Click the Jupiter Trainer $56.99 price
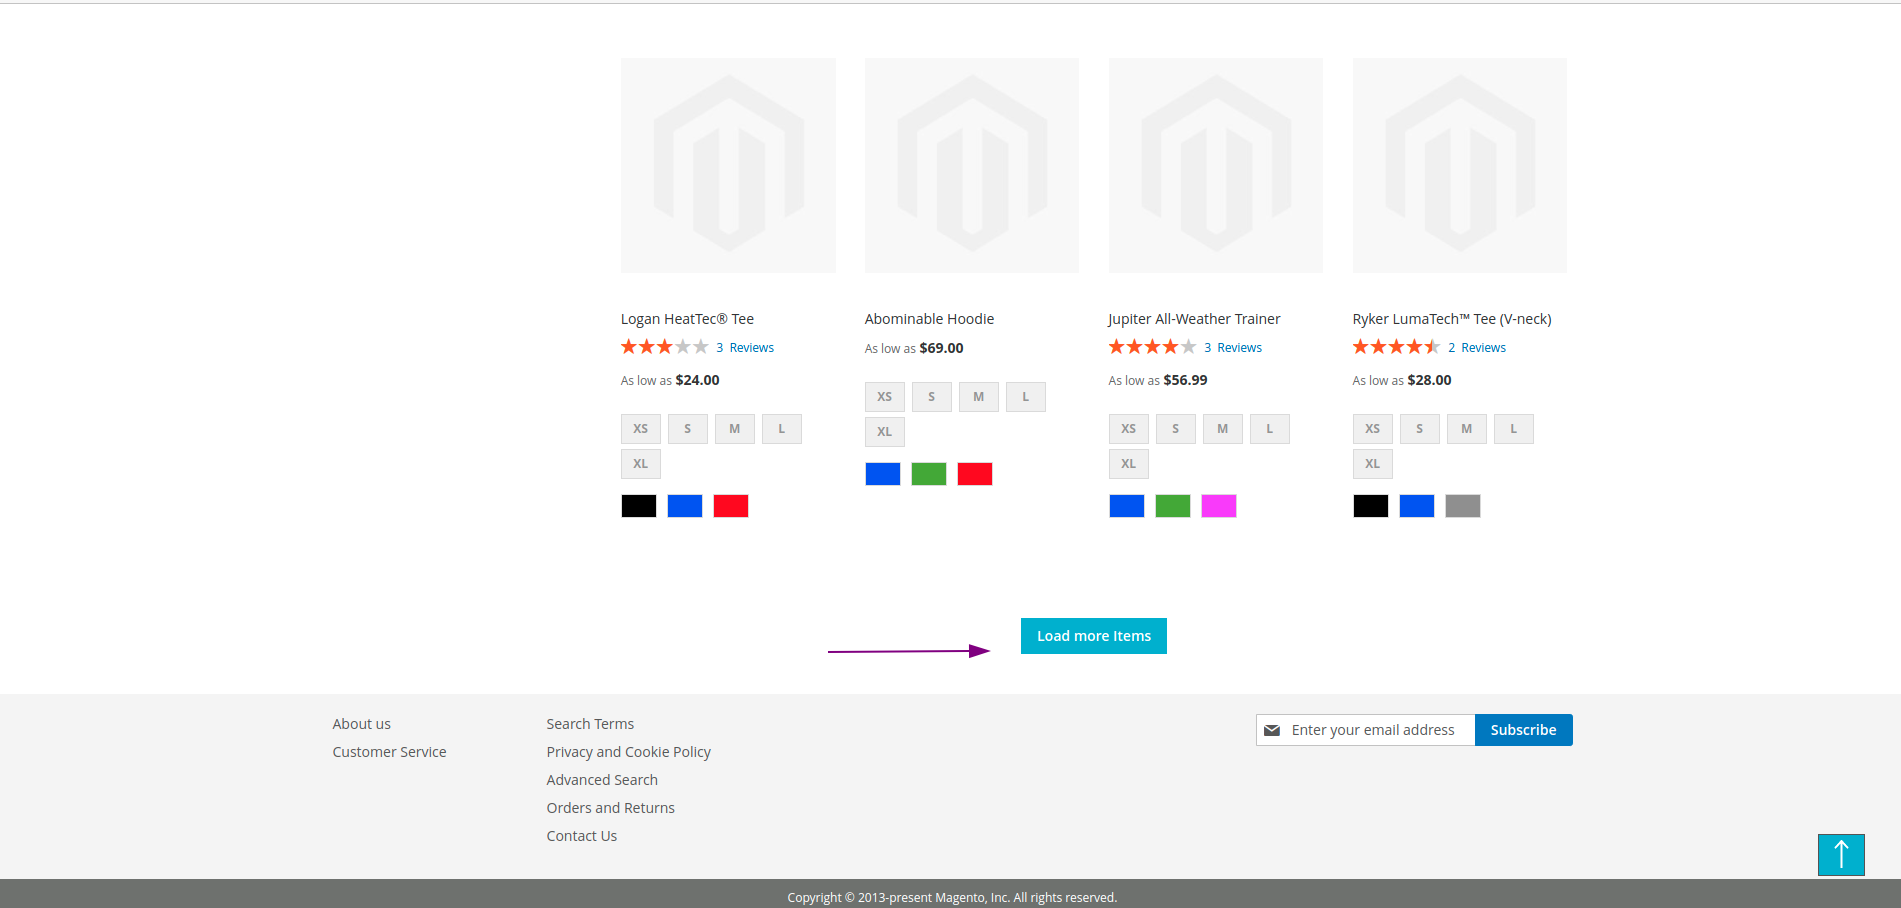 pos(1185,380)
